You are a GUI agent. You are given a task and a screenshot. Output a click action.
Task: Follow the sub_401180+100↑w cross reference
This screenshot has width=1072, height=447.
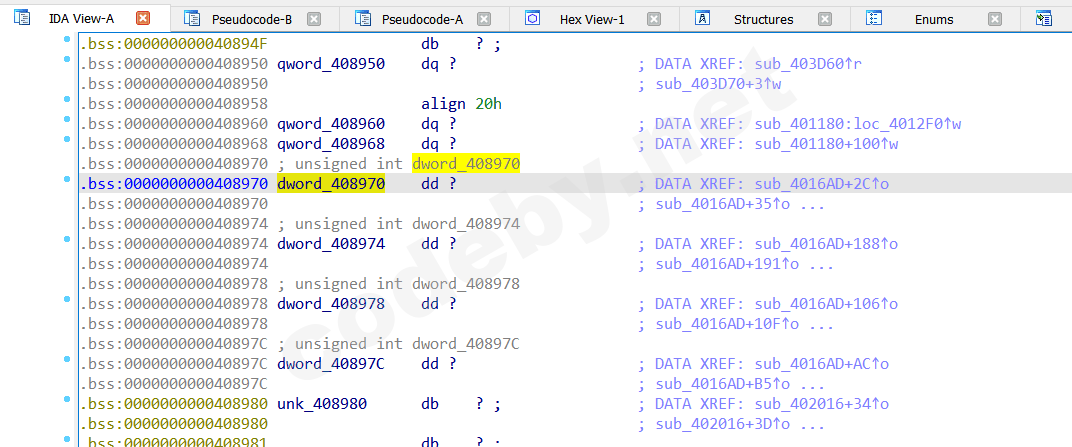tap(826, 144)
